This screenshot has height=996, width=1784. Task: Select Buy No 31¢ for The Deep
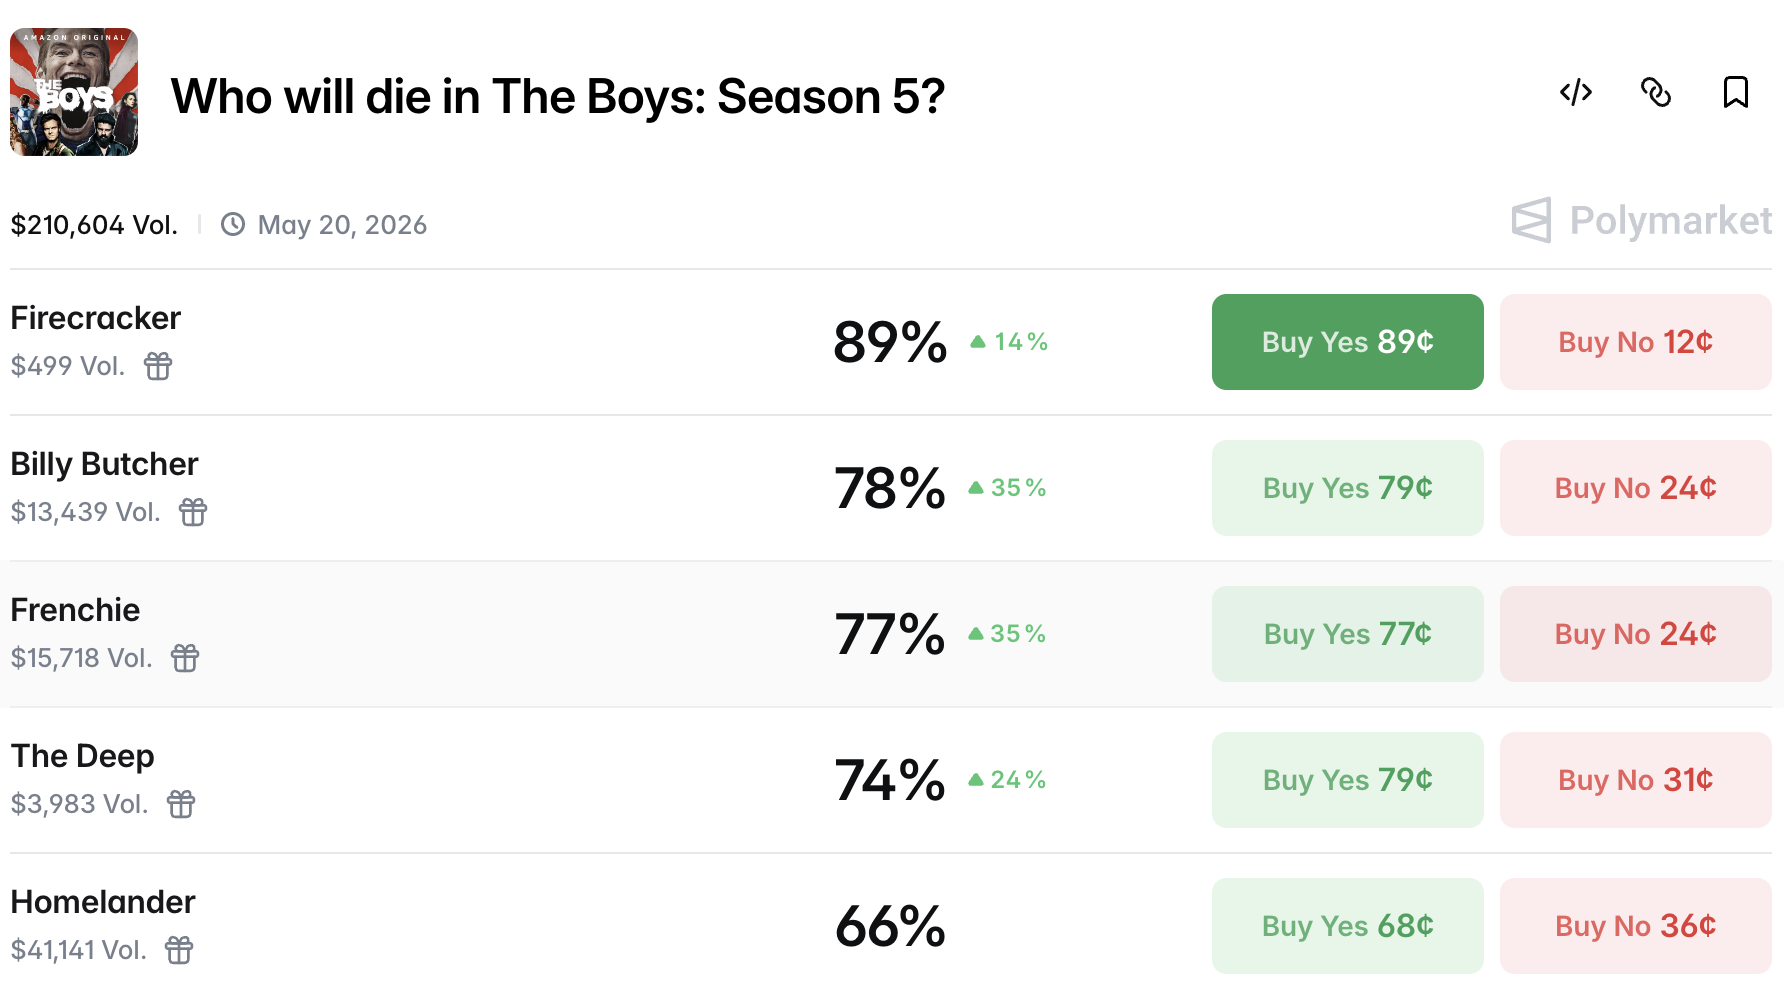1635,780
